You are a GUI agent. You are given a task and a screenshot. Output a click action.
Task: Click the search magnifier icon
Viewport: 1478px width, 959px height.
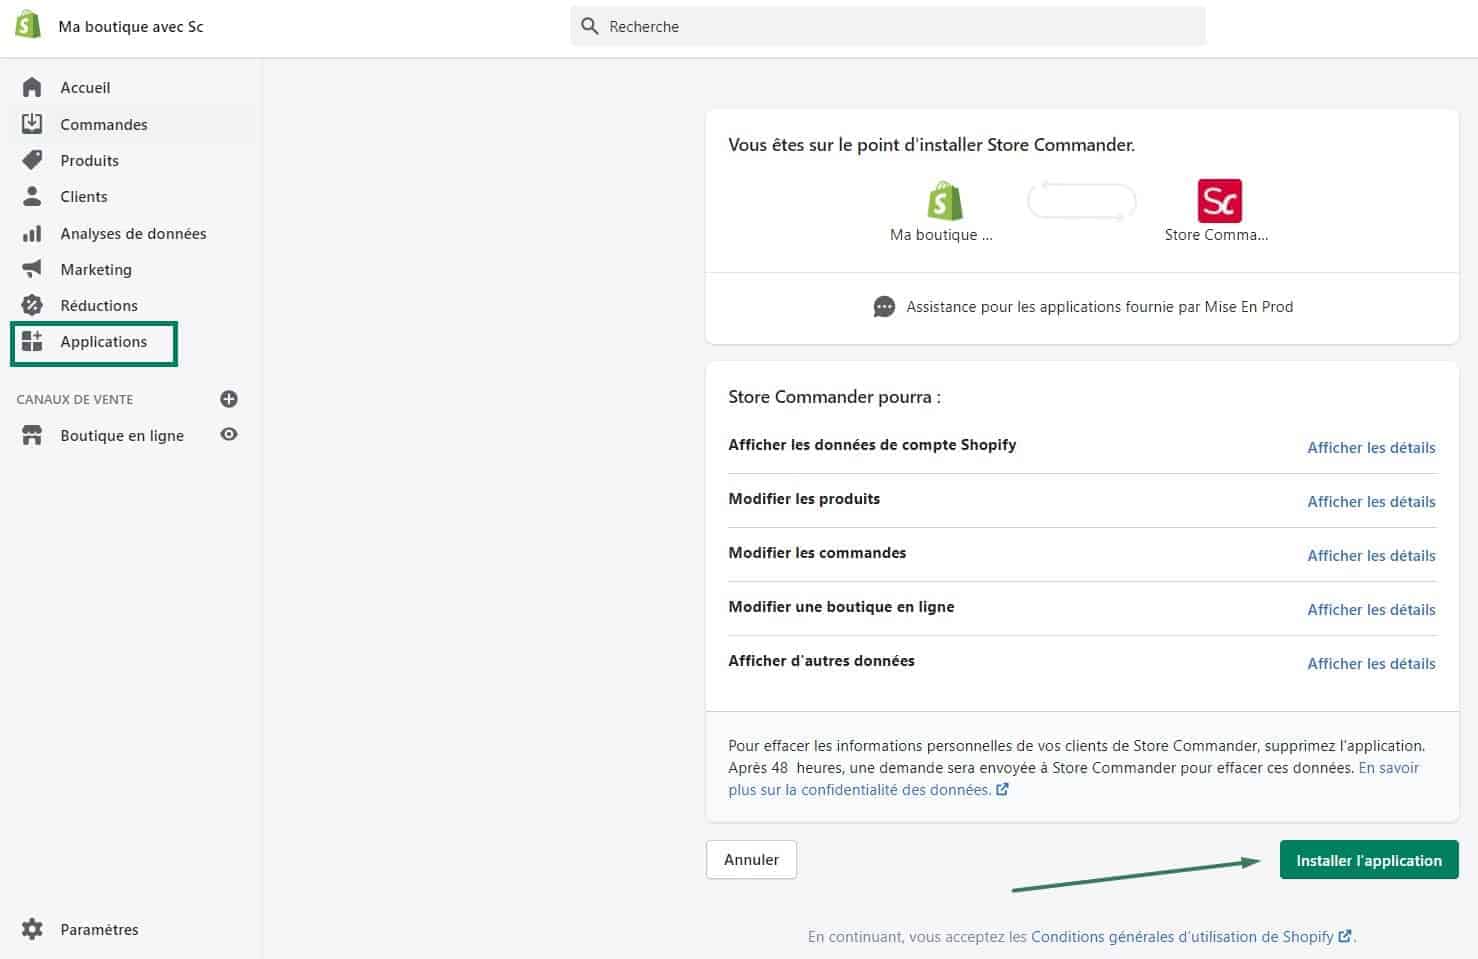click(590, 26)
